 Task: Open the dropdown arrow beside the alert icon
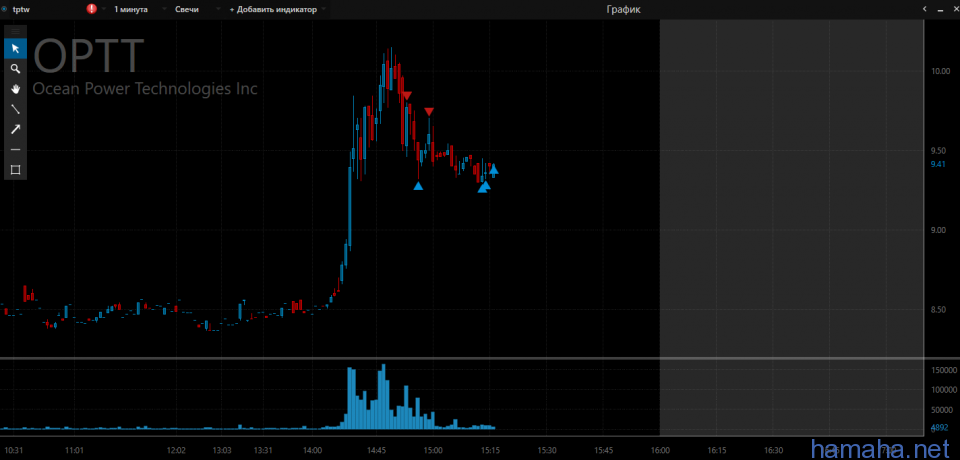tap(103, 9)
